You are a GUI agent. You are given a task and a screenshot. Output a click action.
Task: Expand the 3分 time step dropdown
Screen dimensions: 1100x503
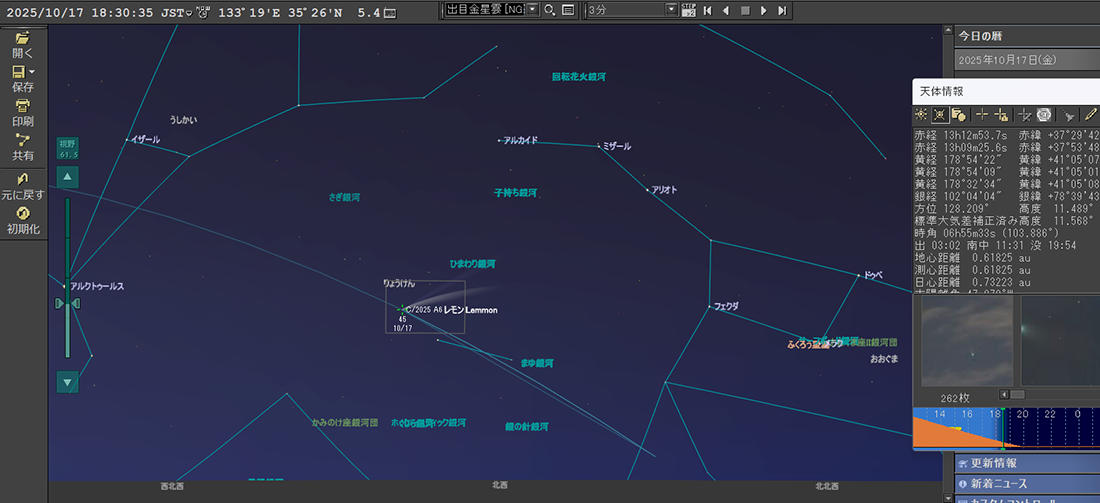tap(672, 10)
